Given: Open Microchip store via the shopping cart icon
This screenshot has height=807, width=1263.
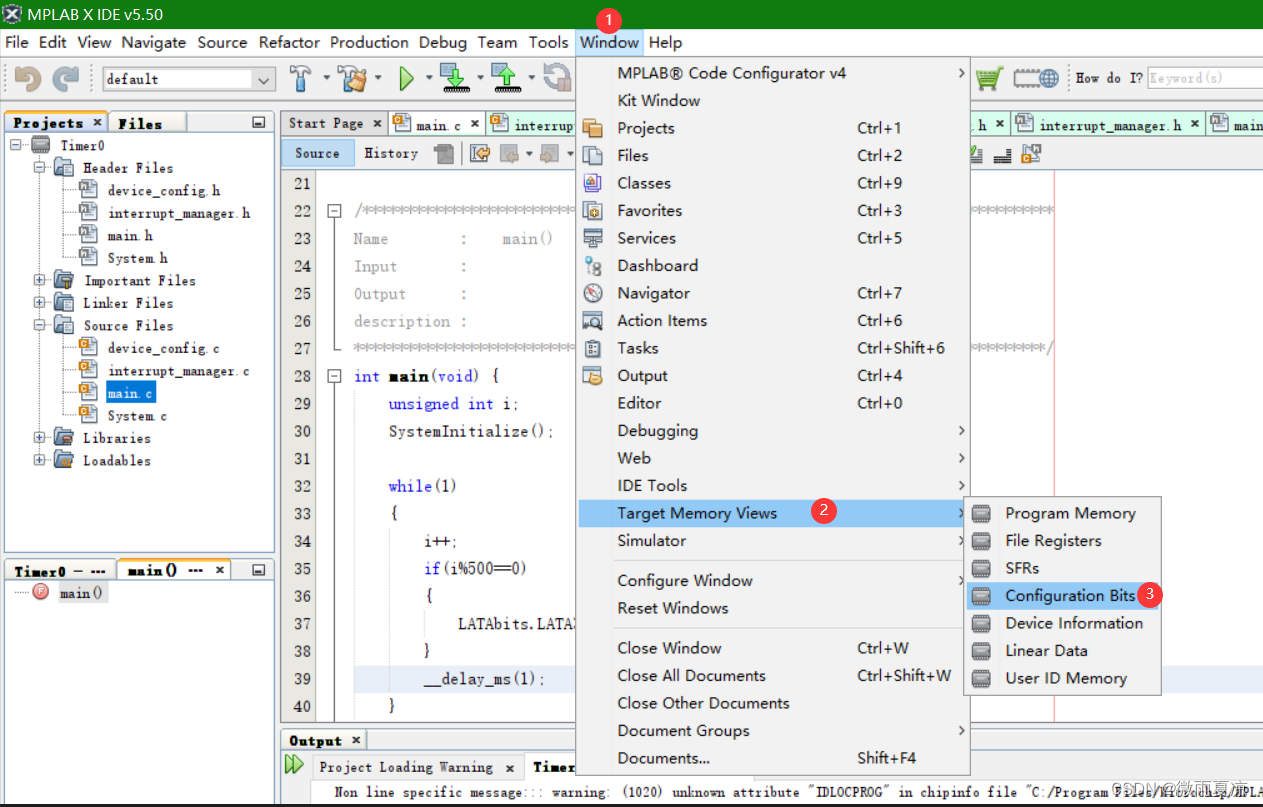Looking at the screenshot, I should 989,78.
